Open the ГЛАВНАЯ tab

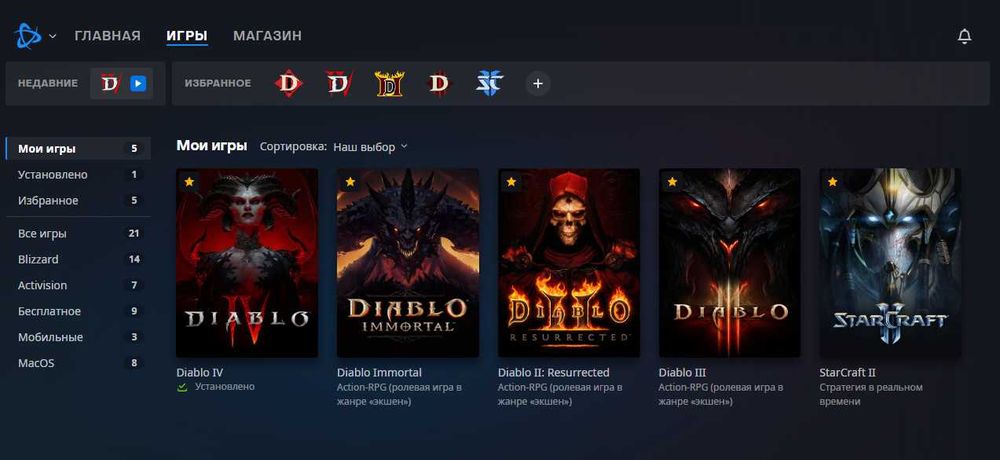(x=107, y=36)
